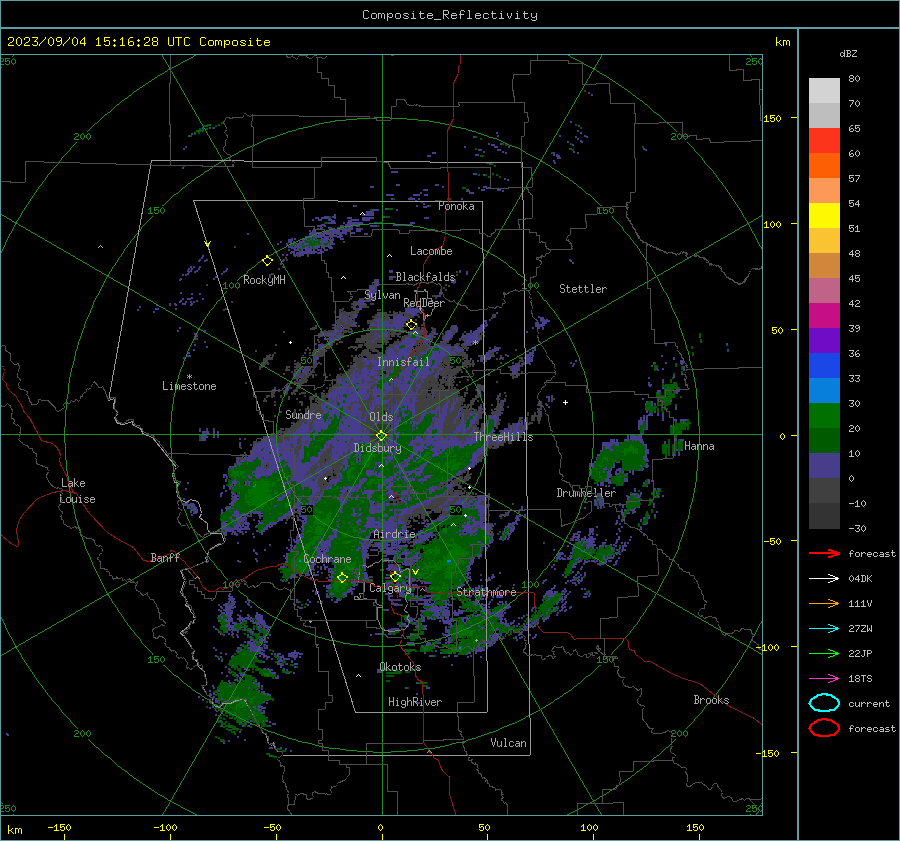Click the Banff town label
Image resolution: width=900 pixels, height=841 pixels.
coord(165,557)
